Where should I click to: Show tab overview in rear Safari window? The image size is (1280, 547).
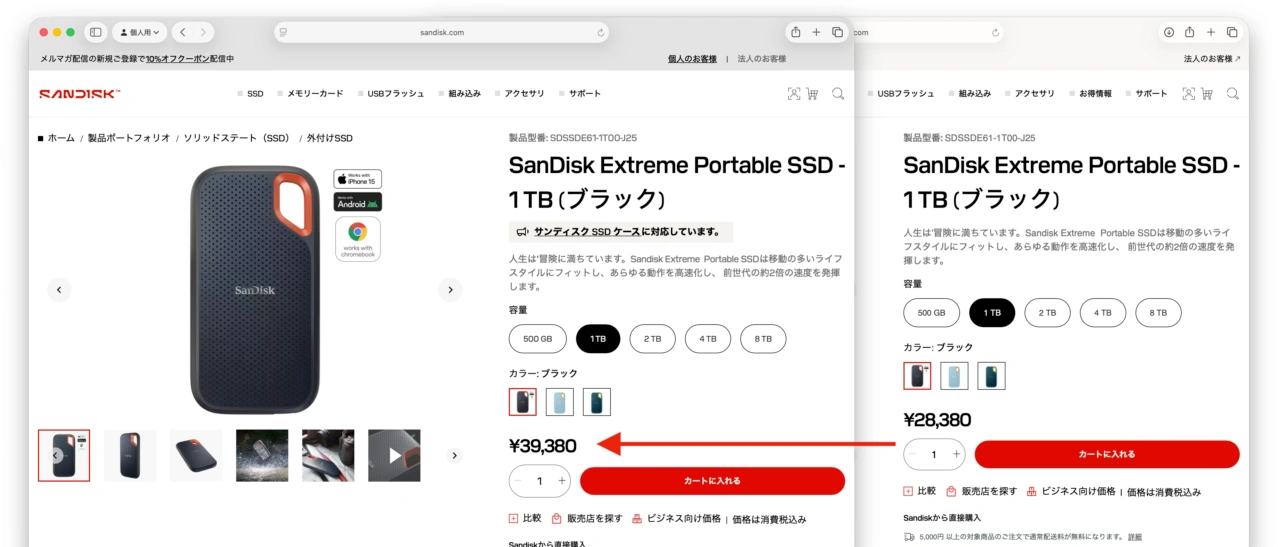pos(1232,32)
